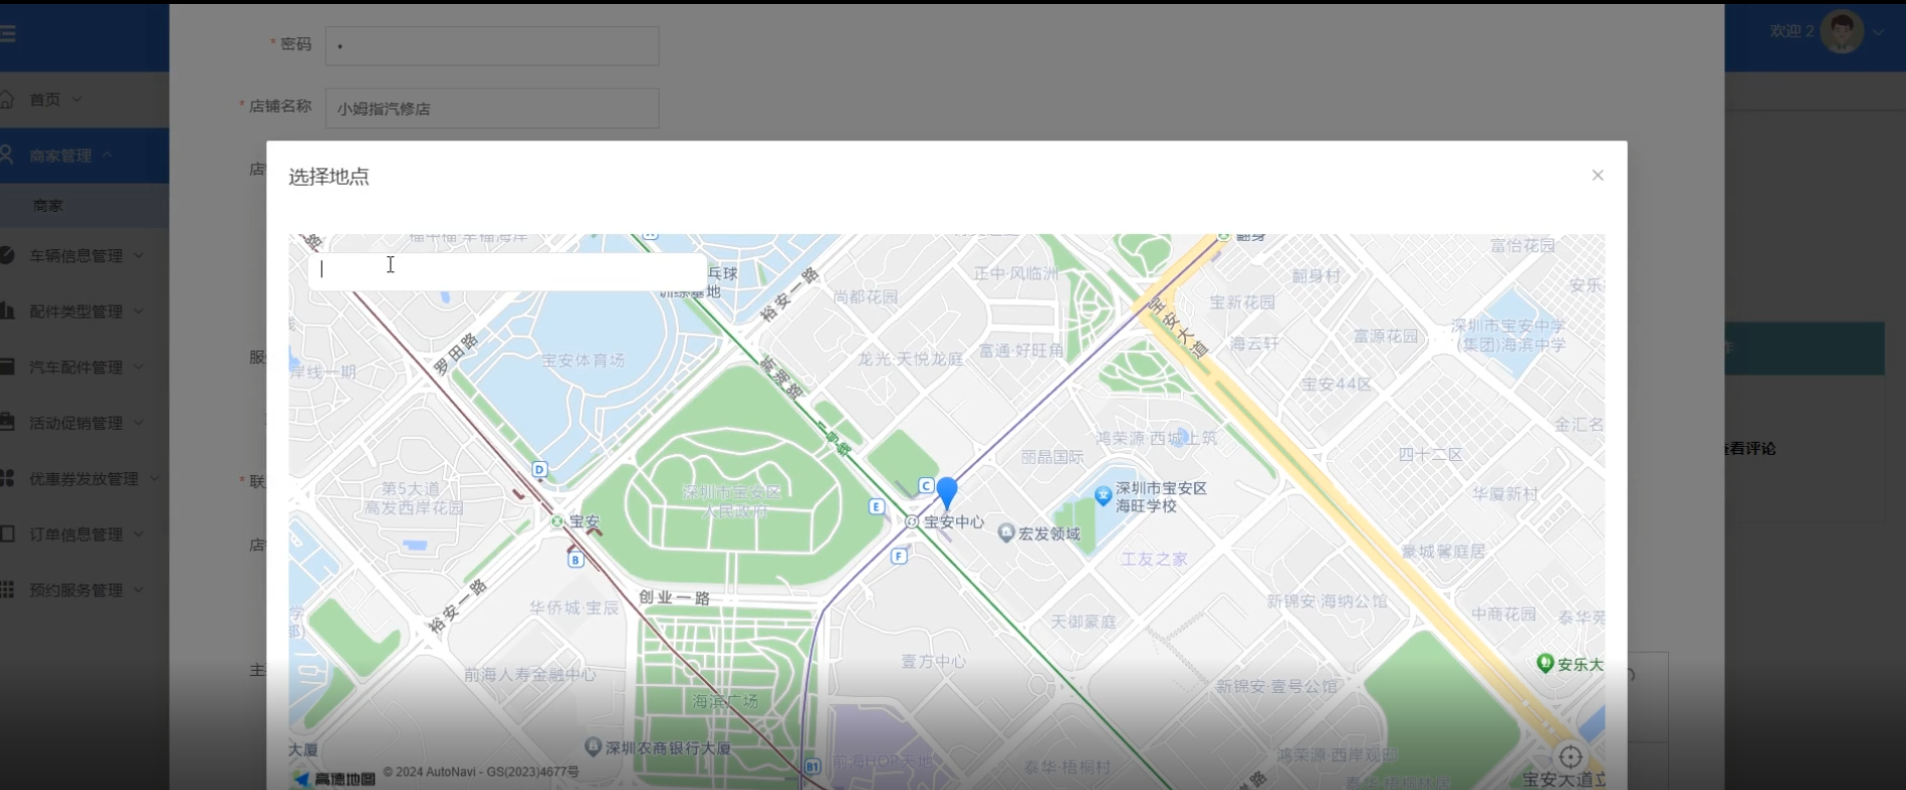This screenshot has width=1906, height=790.
Task: Click the blue location pin marker
Action: [946, 493]
